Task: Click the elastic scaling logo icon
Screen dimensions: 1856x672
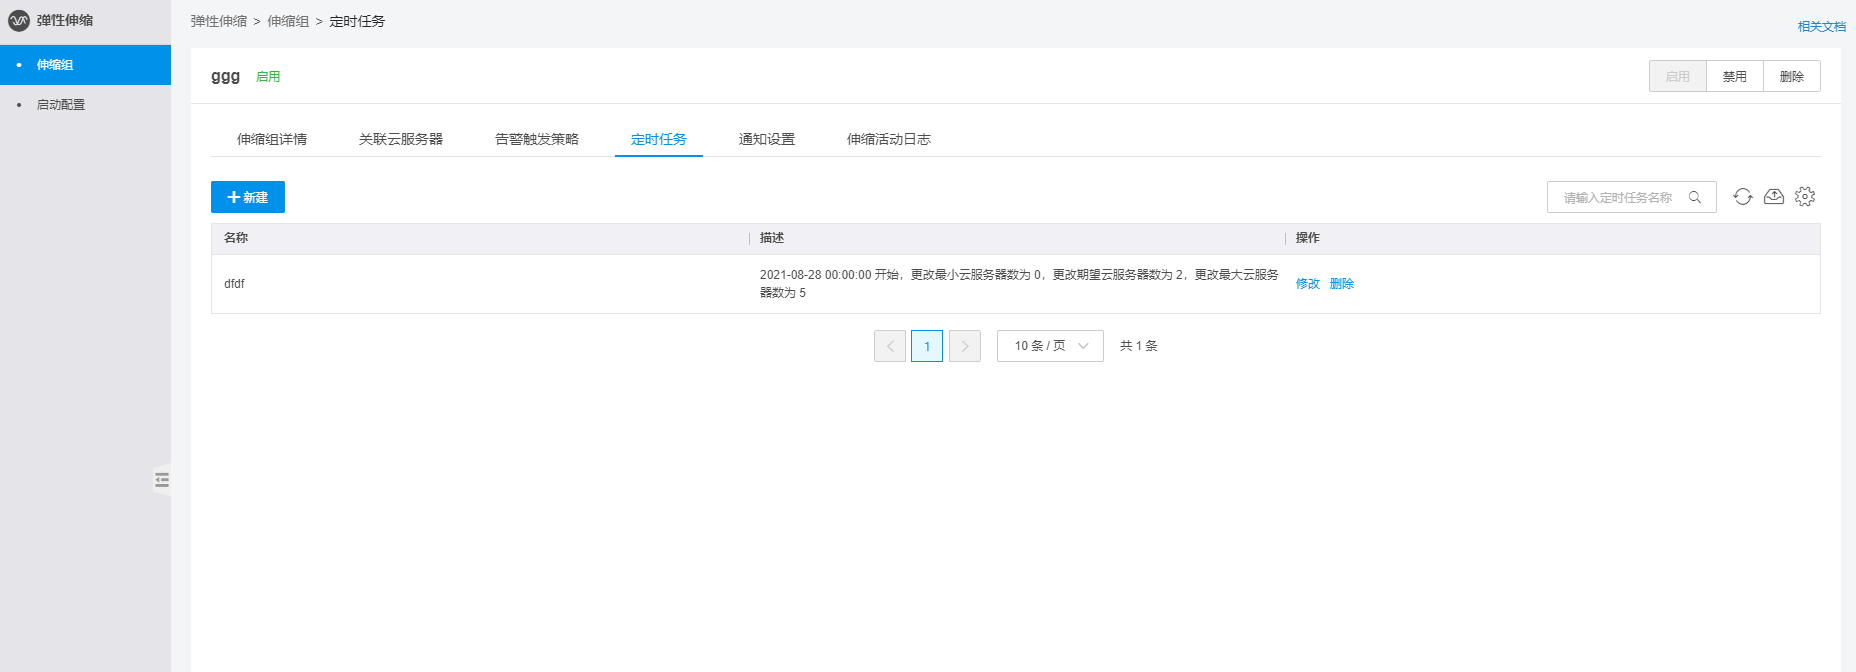Action: click(19, 21)
